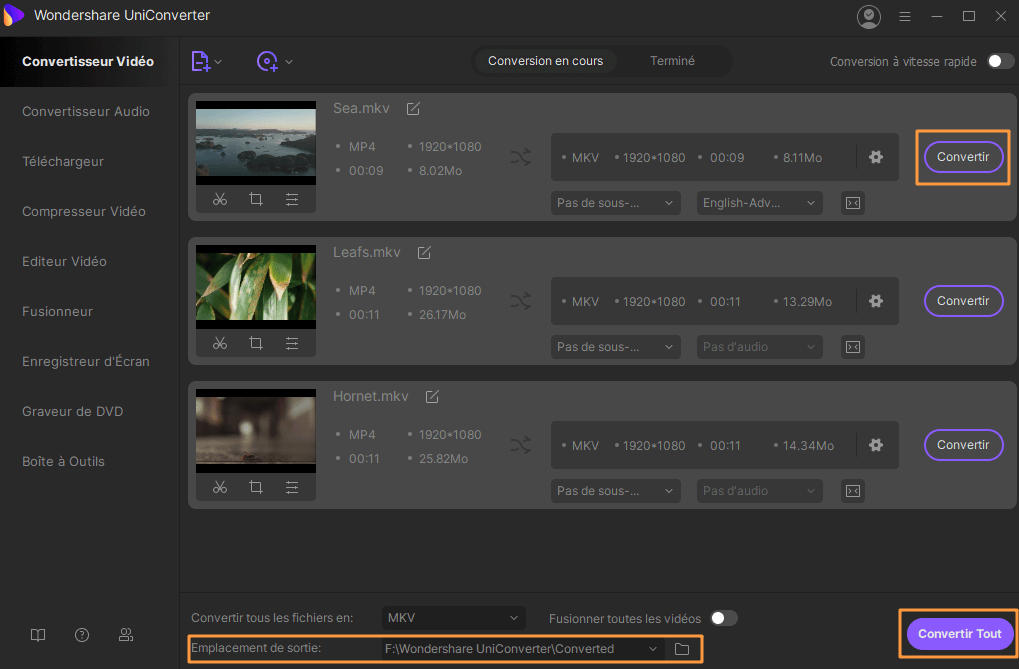Viewport: 1019px width, 669px height.
Task: Click the Convertir Tout button
Action: tap(960, 634)
